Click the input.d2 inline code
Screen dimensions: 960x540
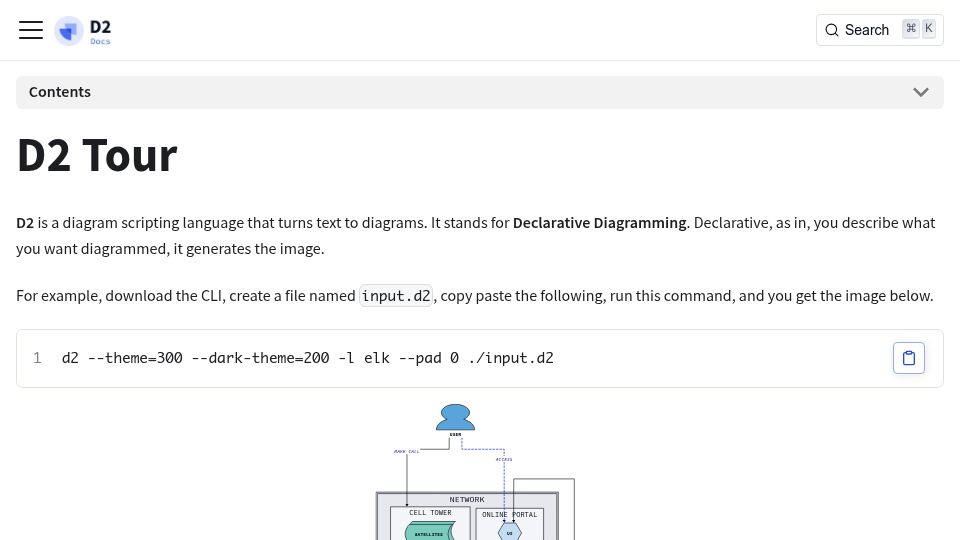pyautogui.click(x=396, y=296)
